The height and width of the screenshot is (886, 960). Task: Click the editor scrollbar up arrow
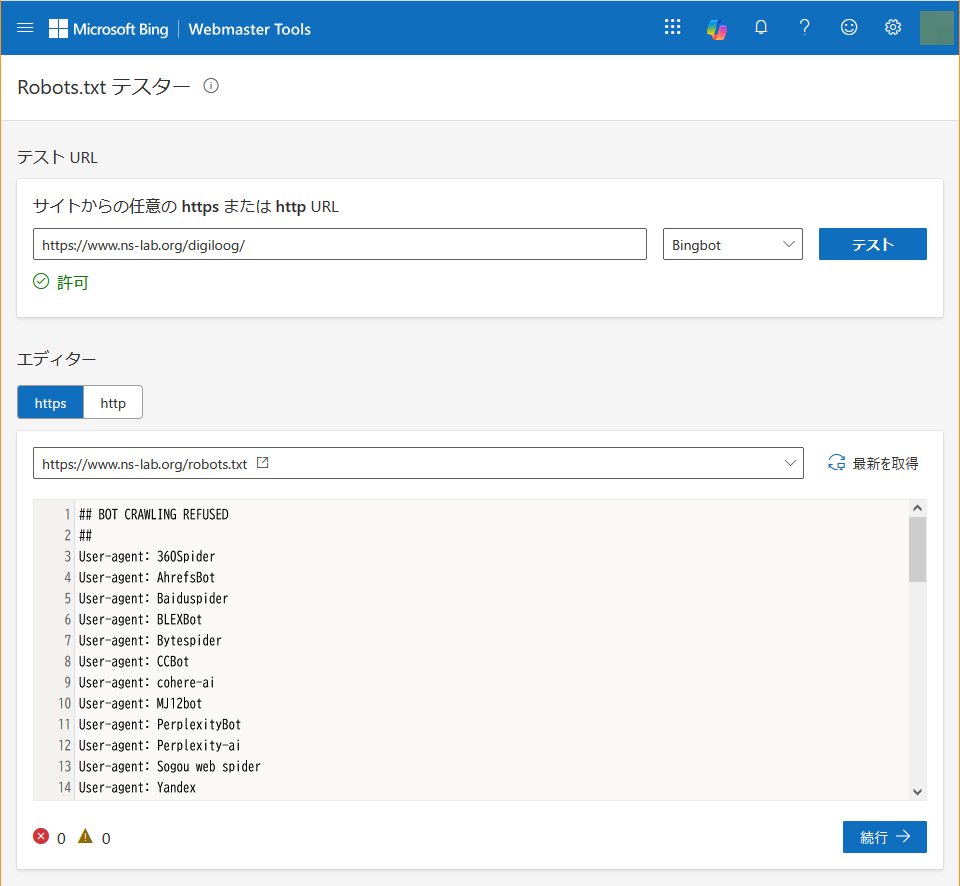click(917, 508)
